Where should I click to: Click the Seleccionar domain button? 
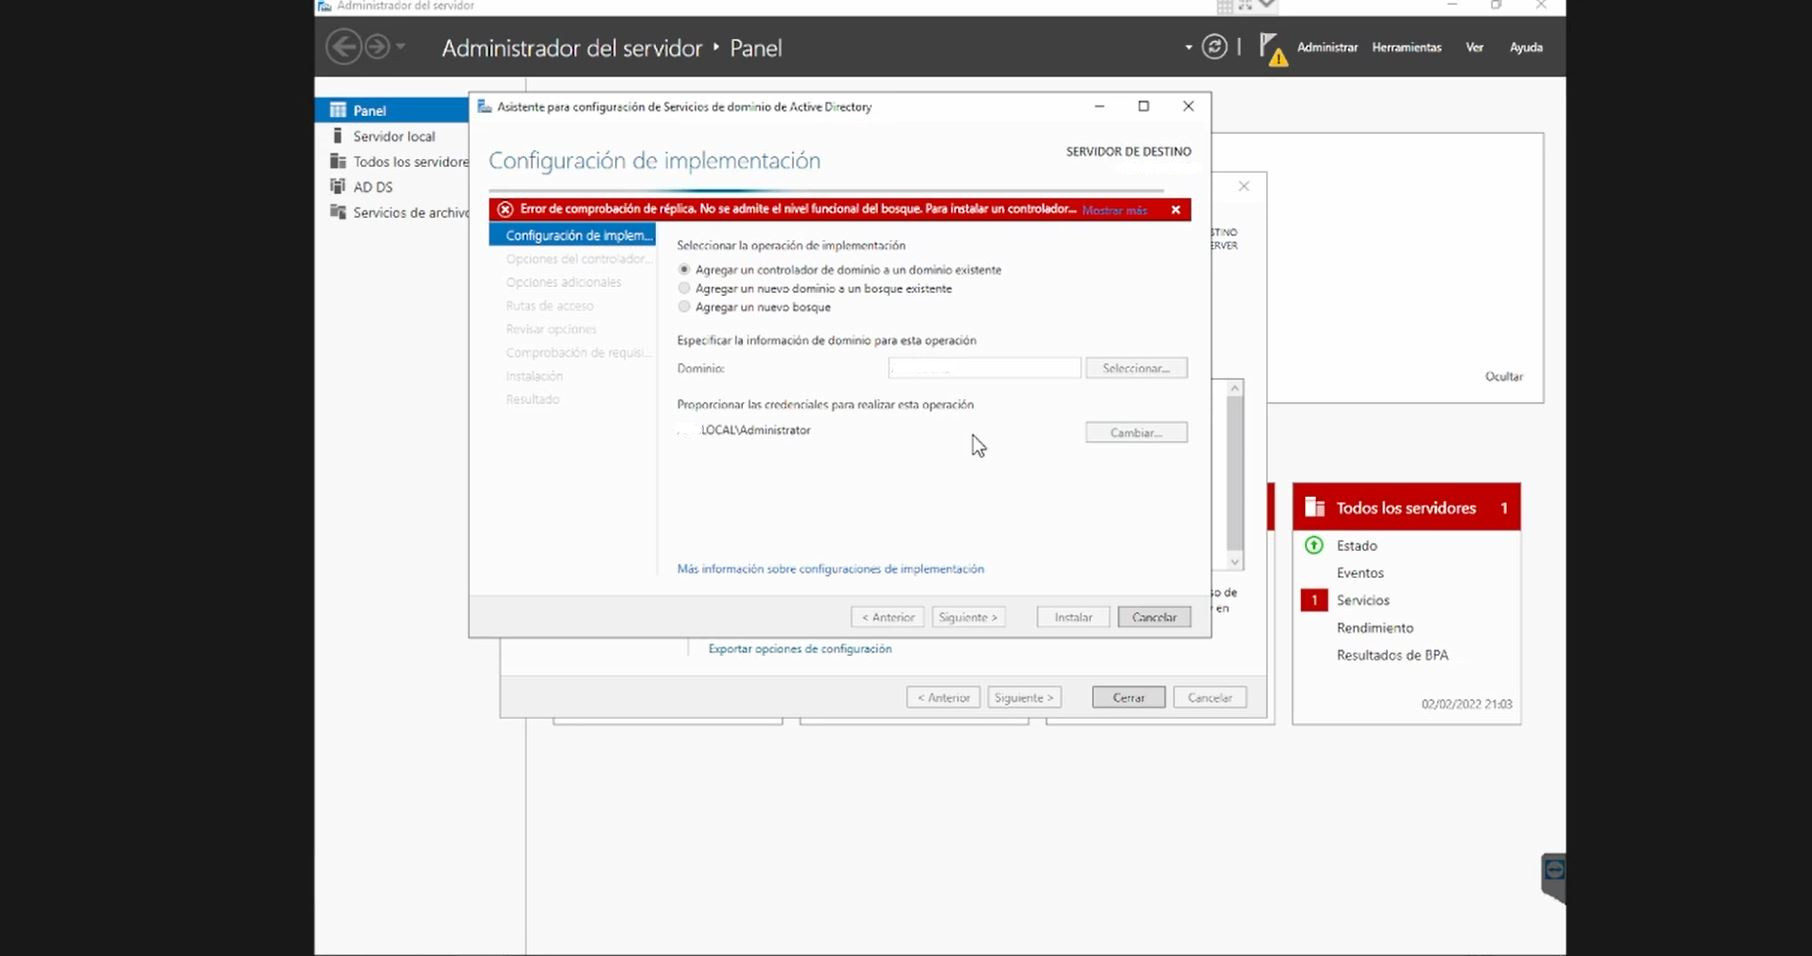click(1136, 368)
